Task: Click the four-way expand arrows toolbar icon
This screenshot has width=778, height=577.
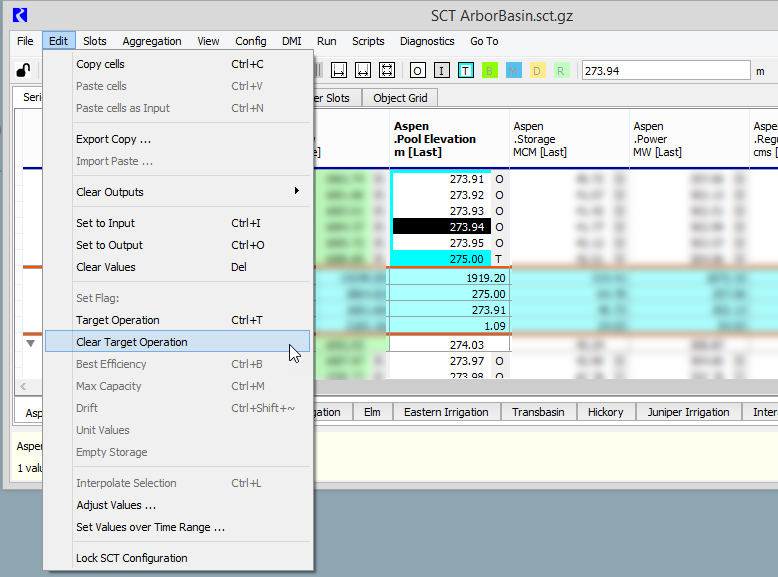Action: pyautogui.click(x=387, y=71)
